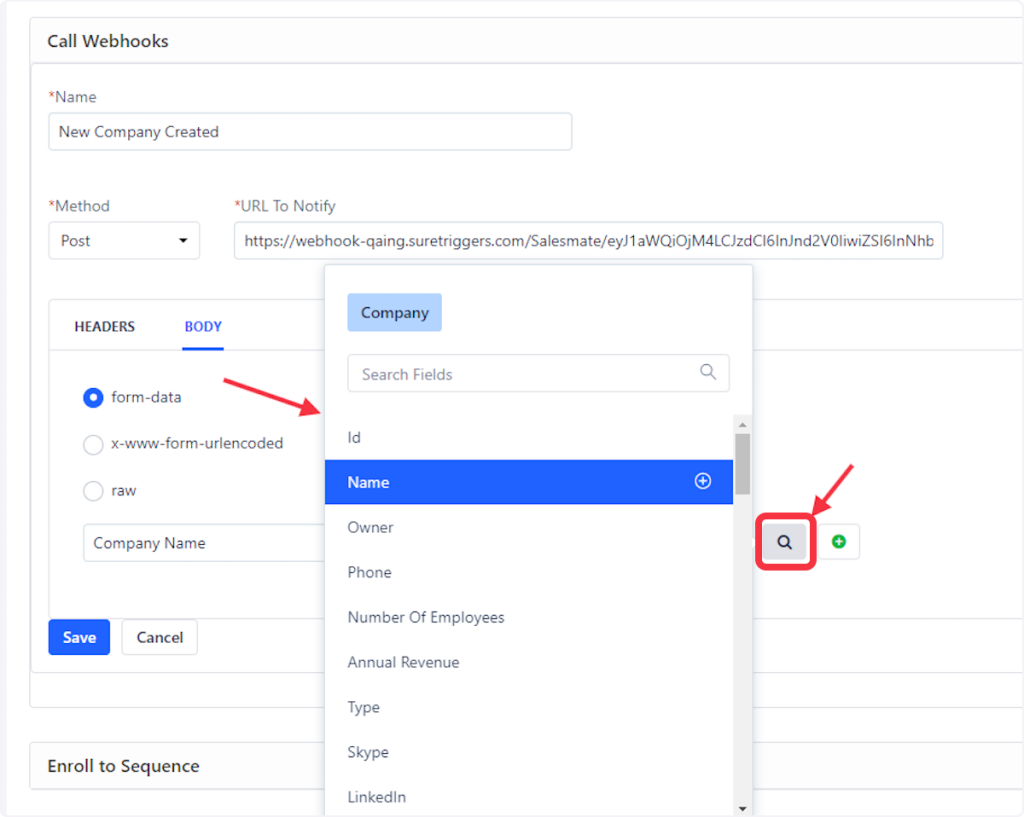Screen dimensions: 1024x817
Task: Focus the URL To Notify field
Action: (588, 241)
